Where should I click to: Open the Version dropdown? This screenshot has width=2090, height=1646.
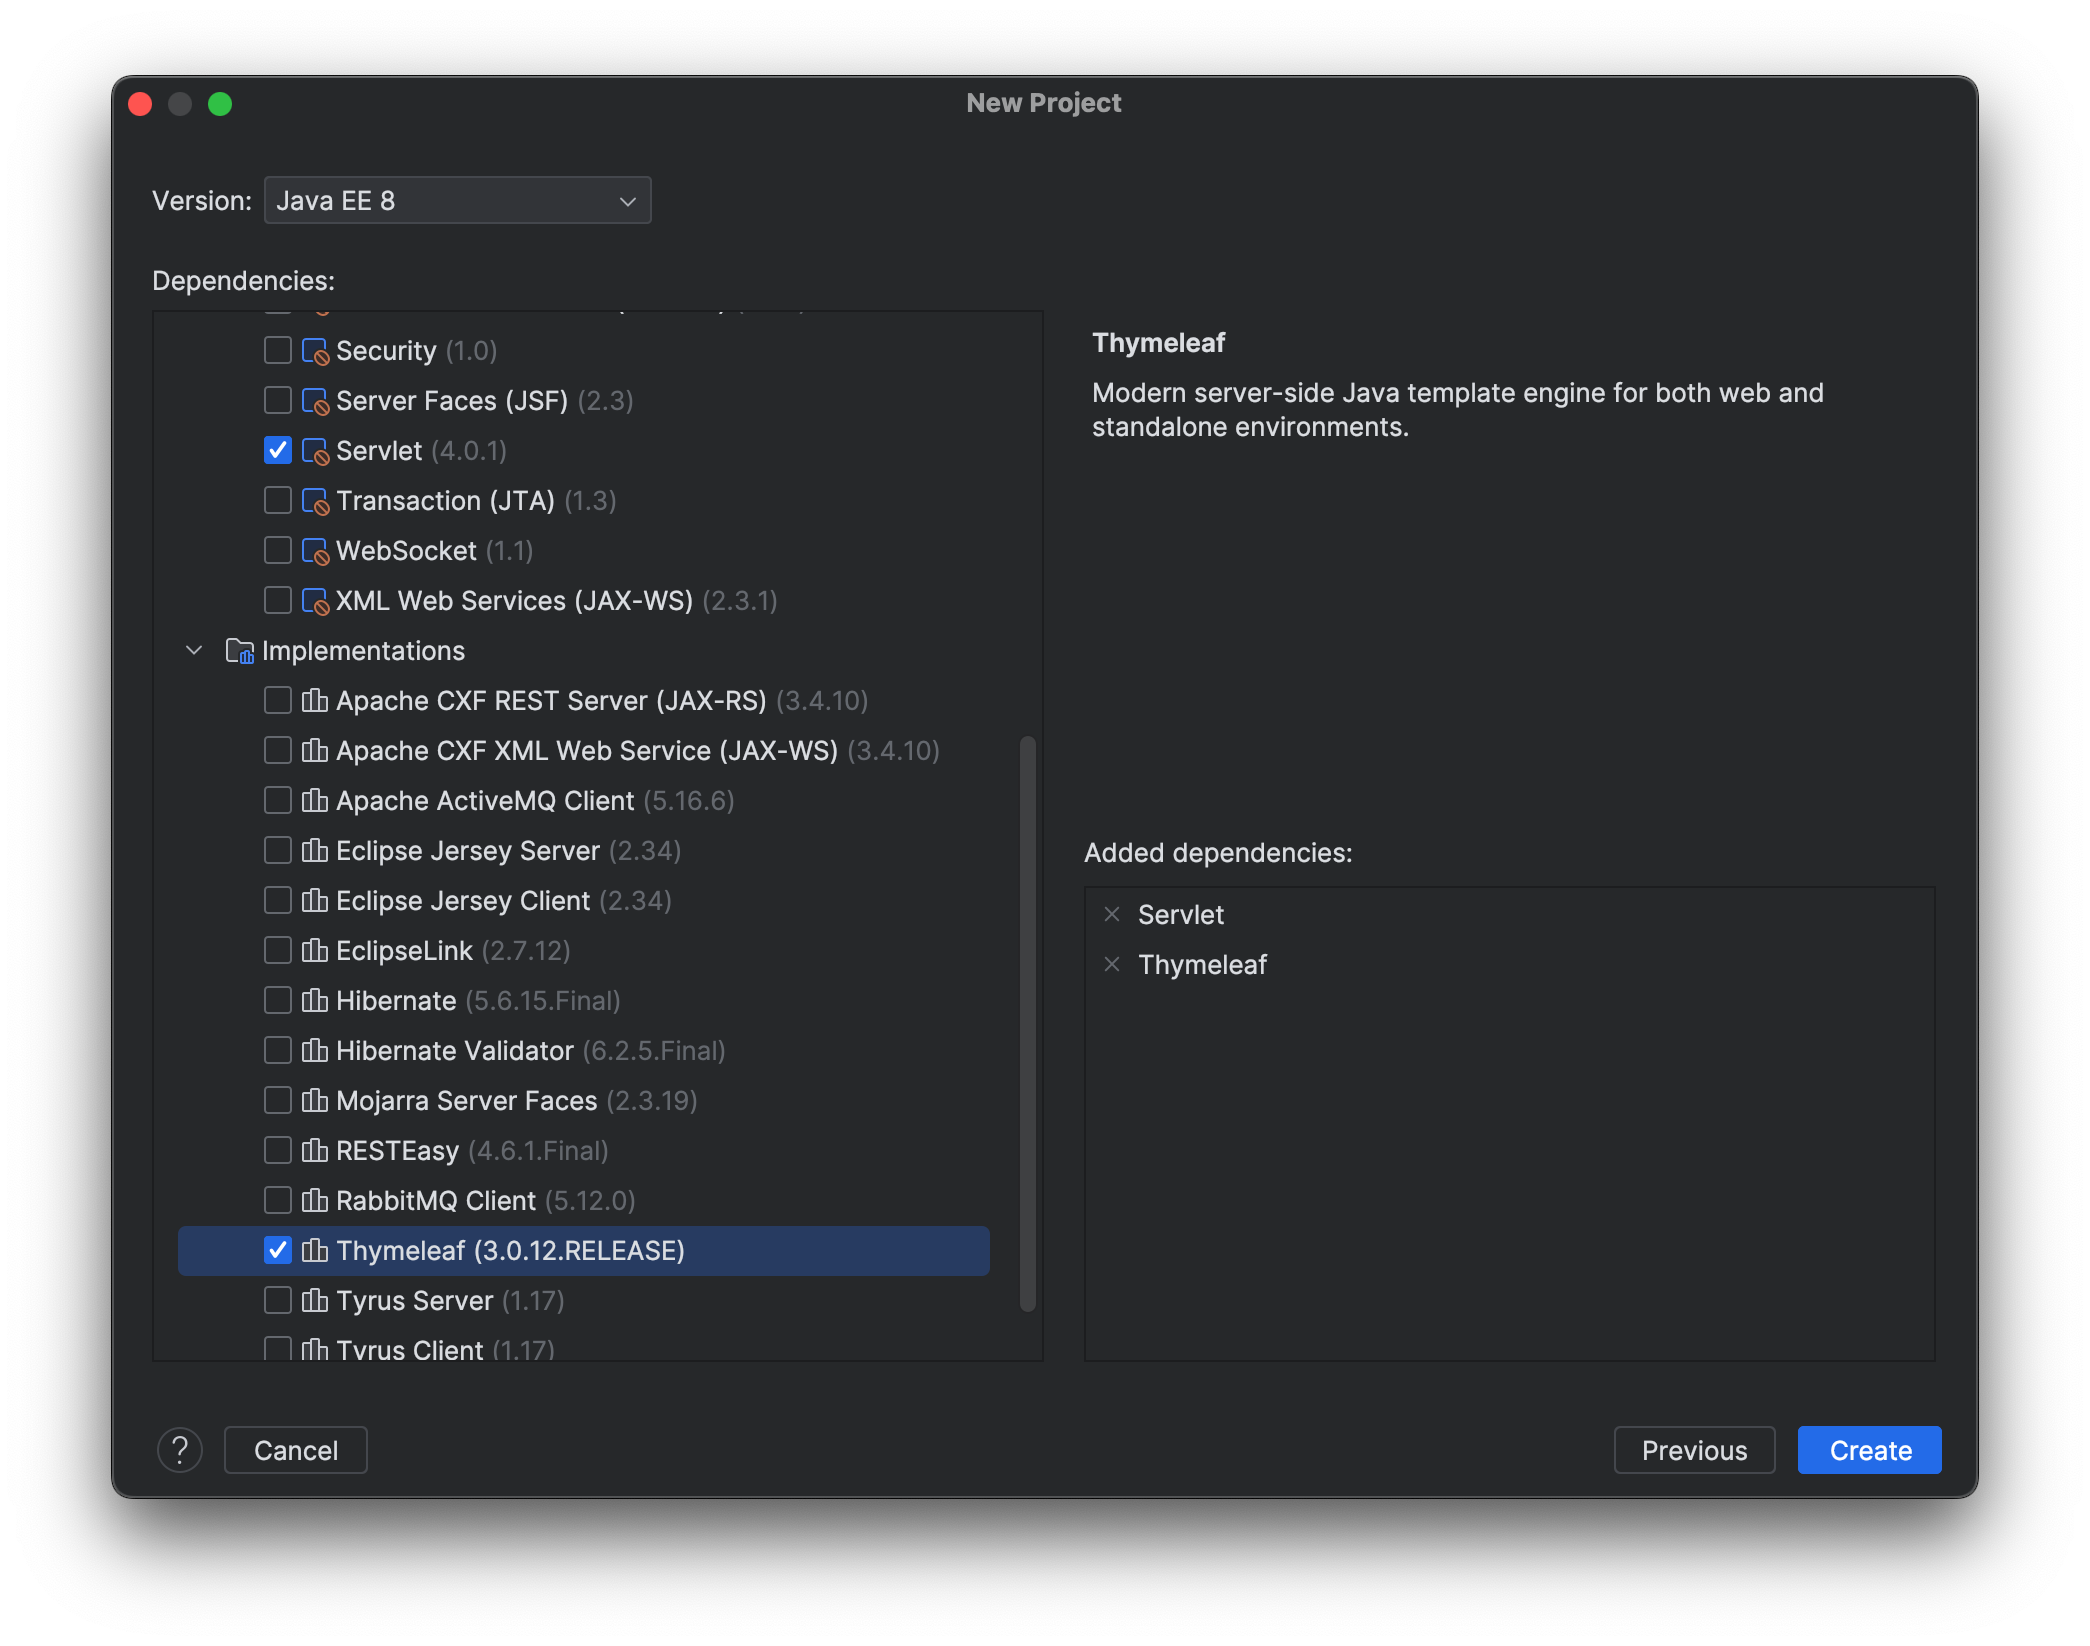(x=457, y=200)
